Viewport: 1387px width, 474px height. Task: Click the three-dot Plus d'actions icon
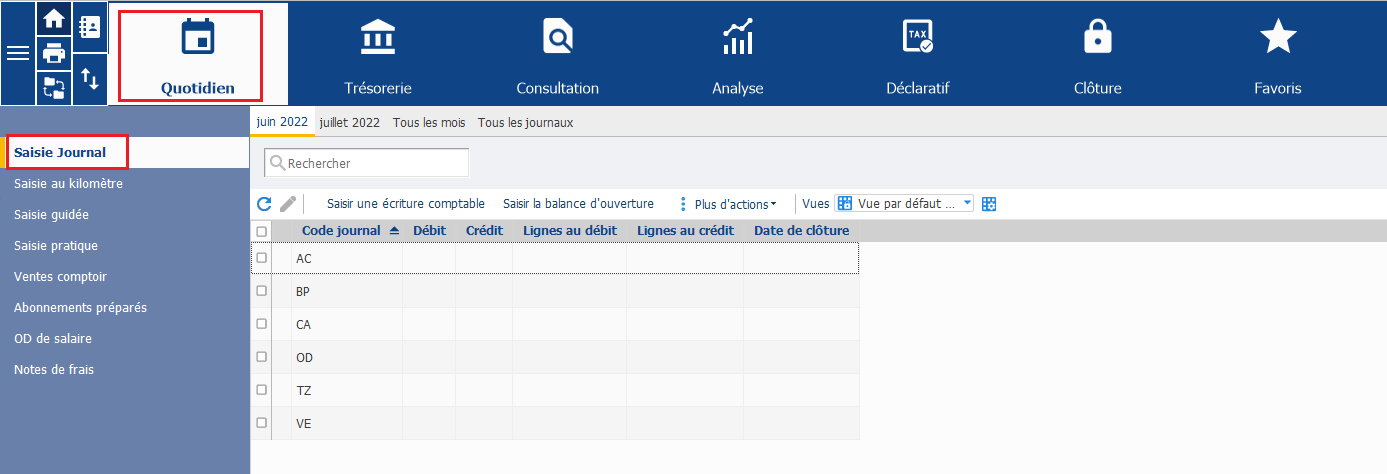pos(683,204)
